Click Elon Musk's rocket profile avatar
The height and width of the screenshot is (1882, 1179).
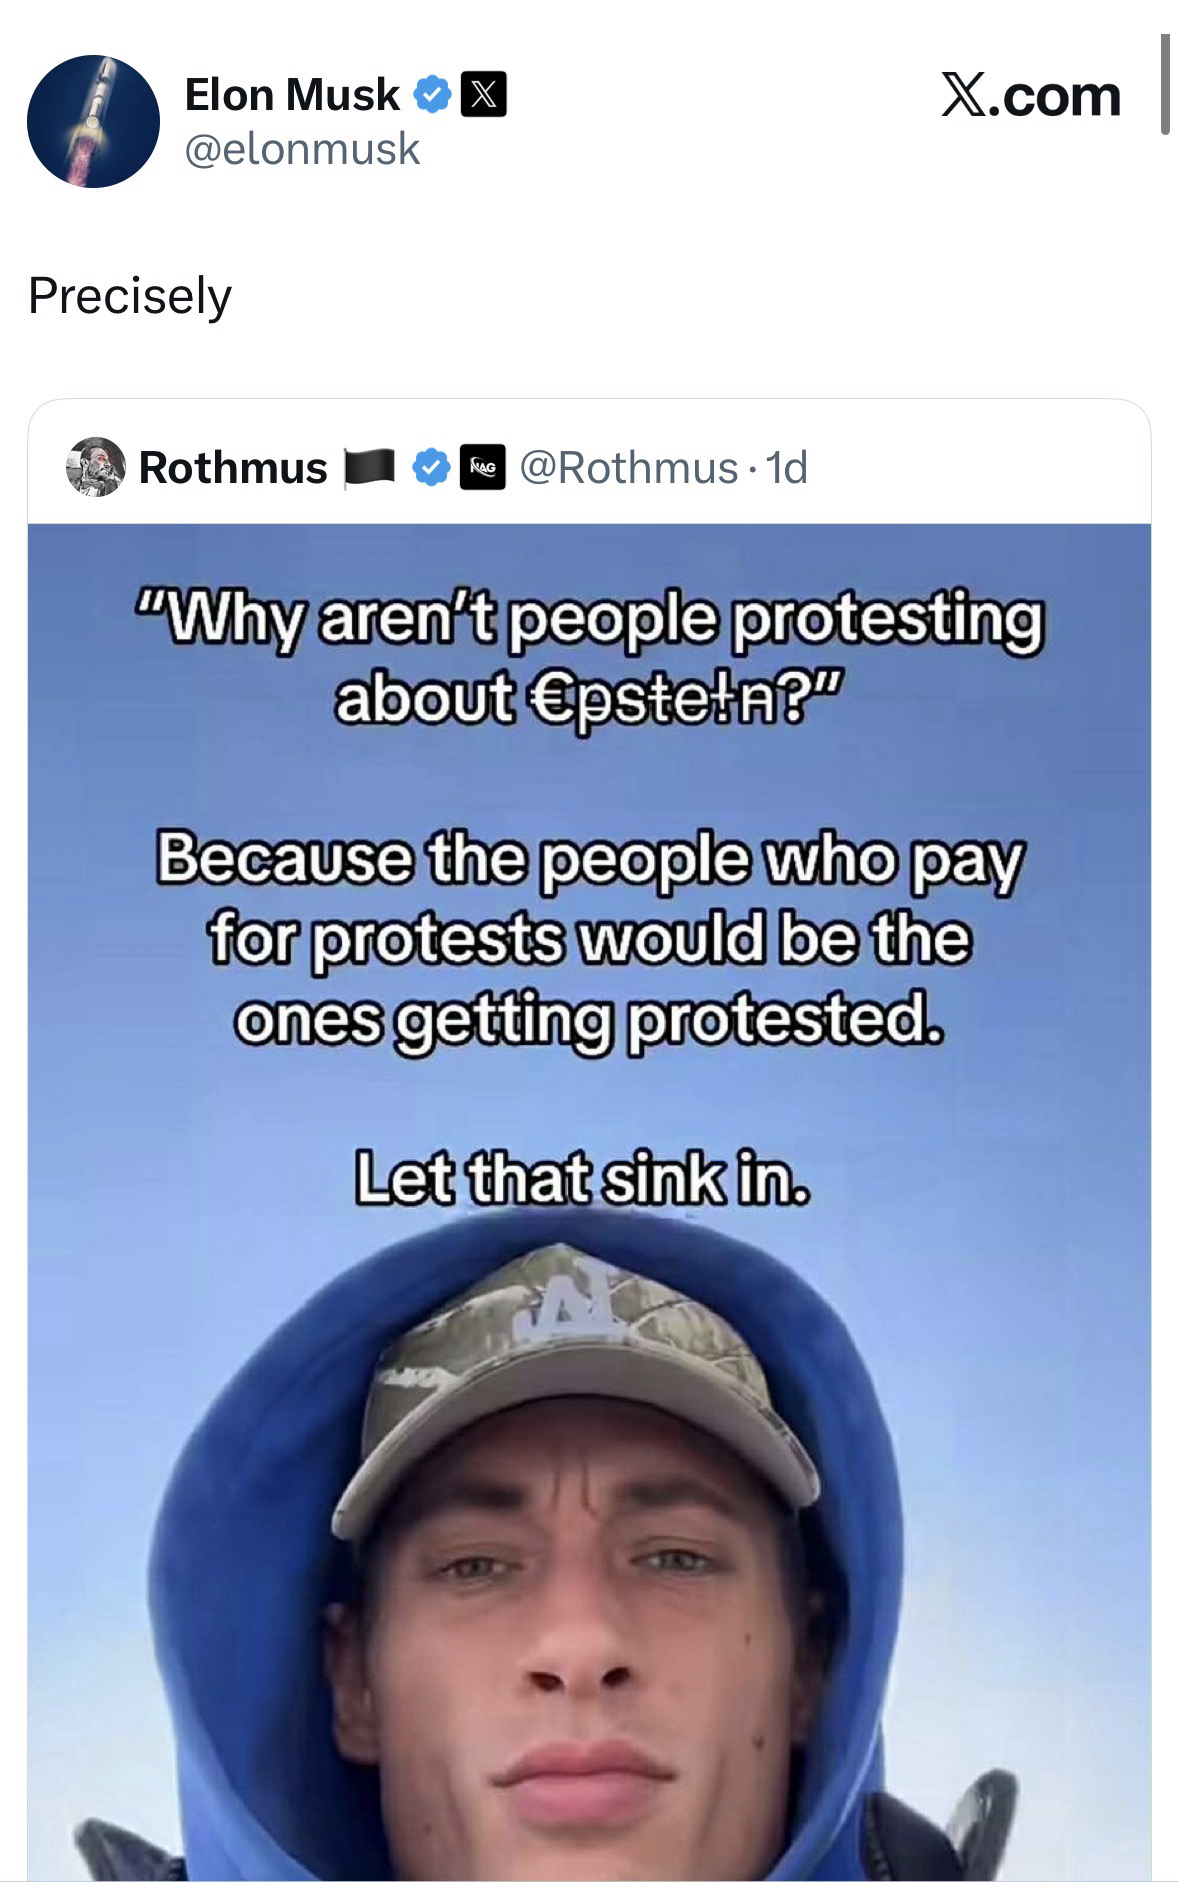point(93,121)
